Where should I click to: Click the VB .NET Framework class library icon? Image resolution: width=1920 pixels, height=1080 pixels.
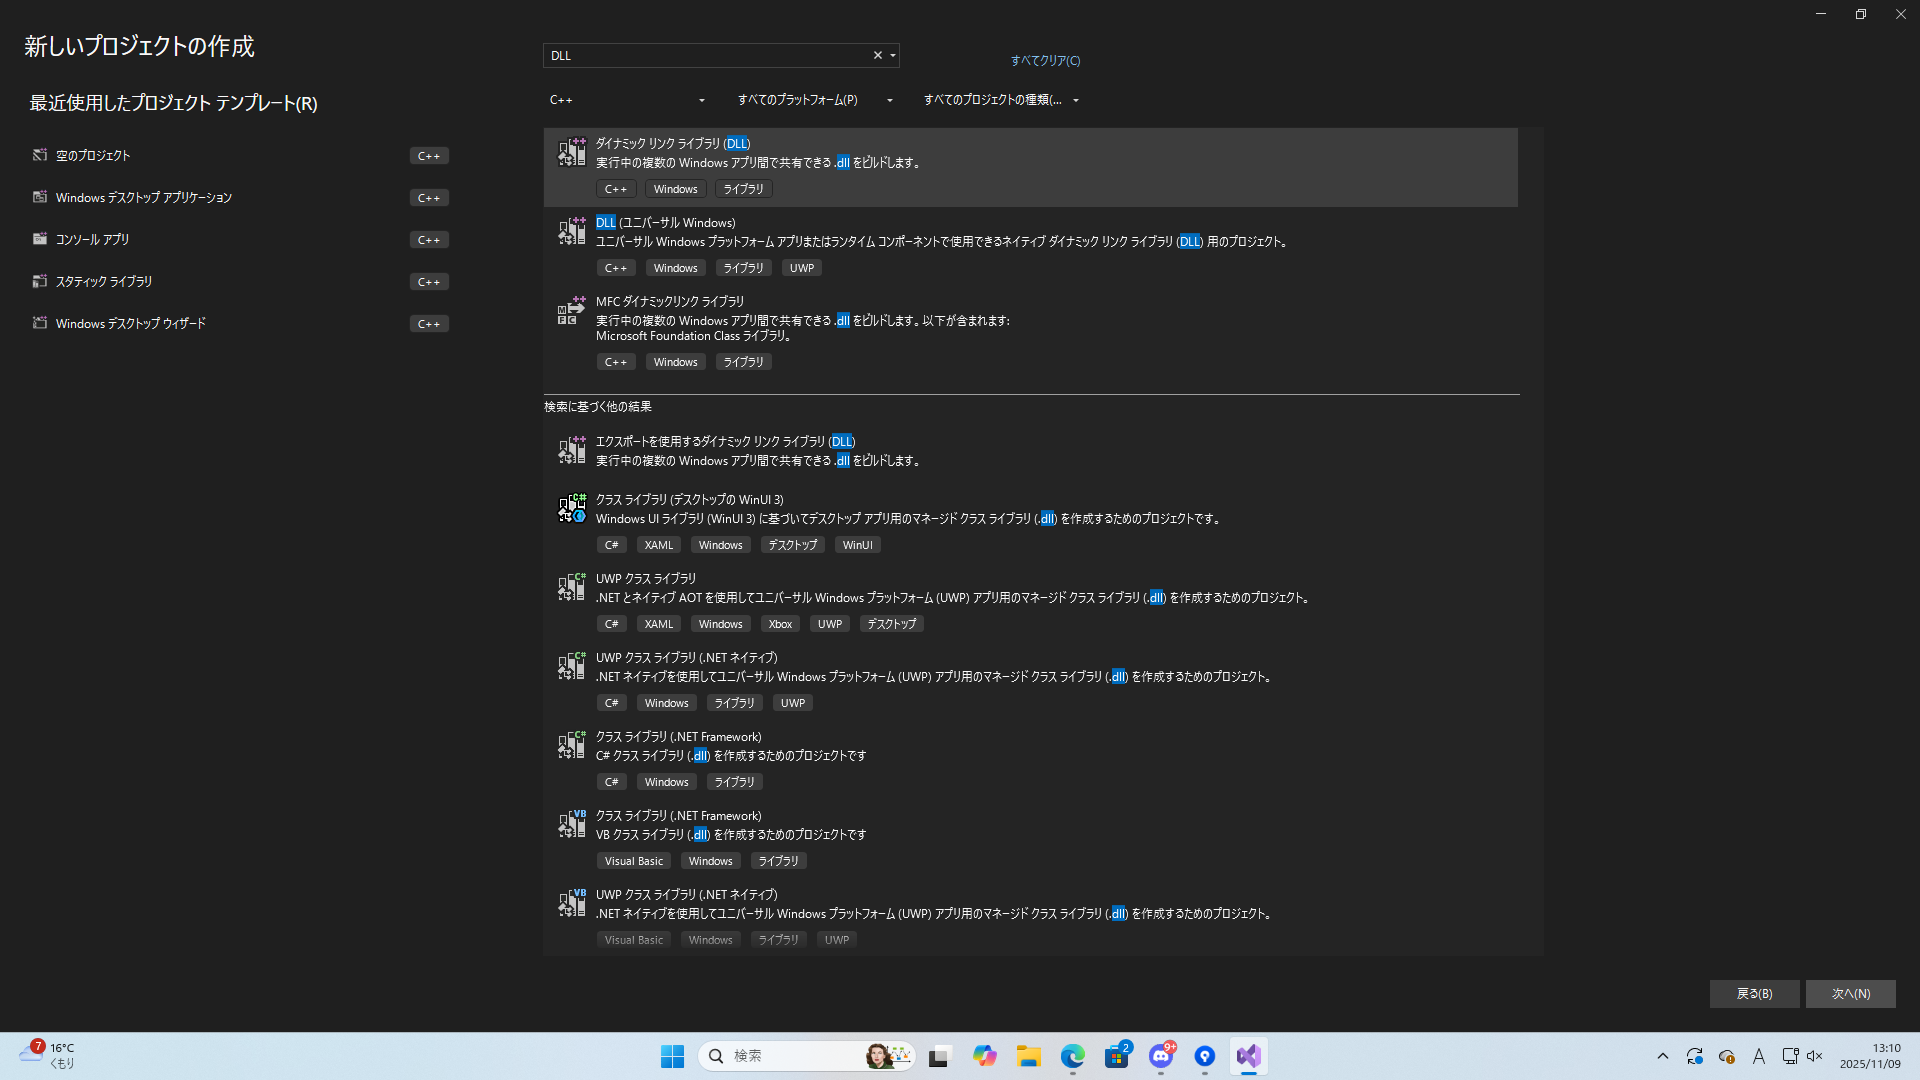tap(572, 824)
